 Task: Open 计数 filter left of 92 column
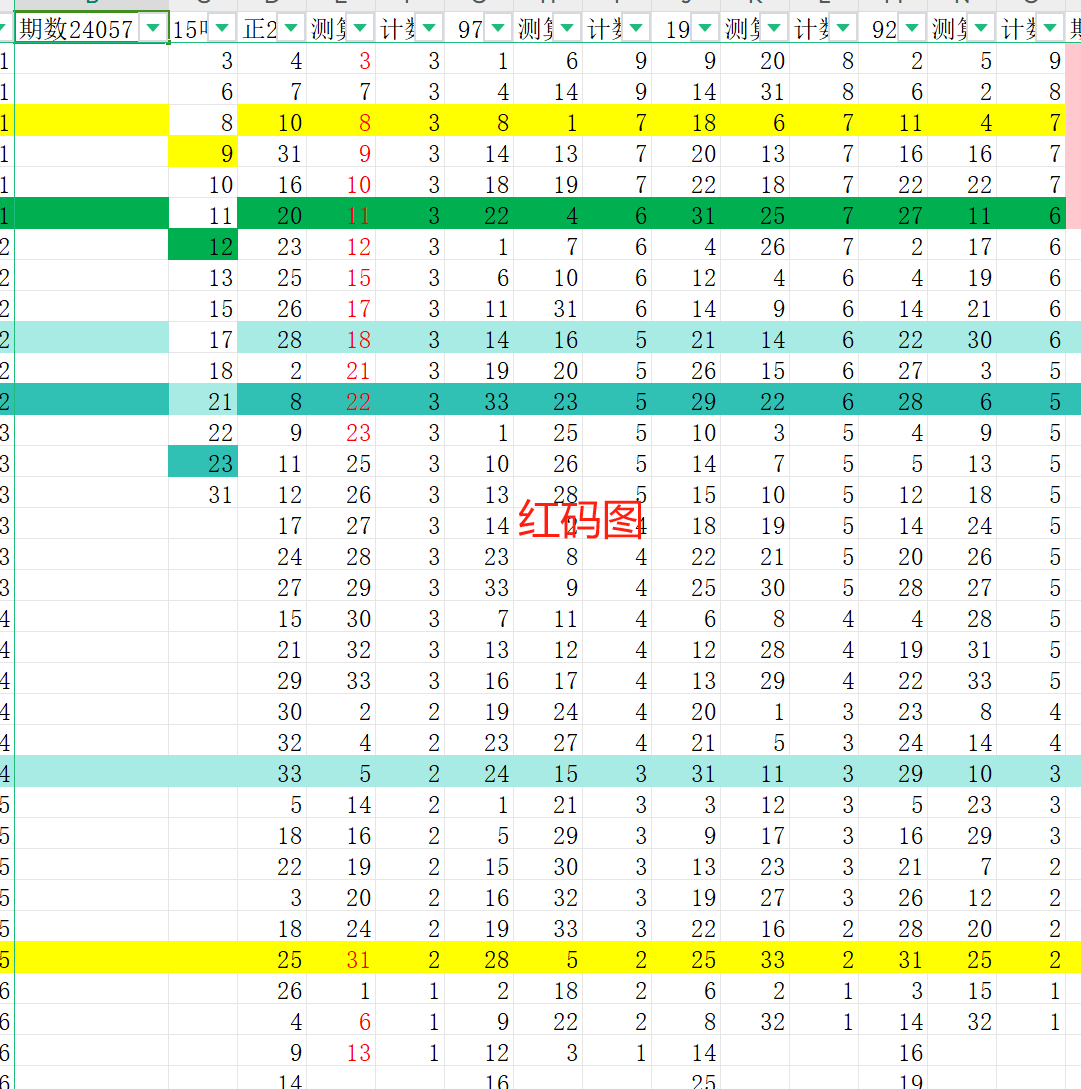click(843, 29)
